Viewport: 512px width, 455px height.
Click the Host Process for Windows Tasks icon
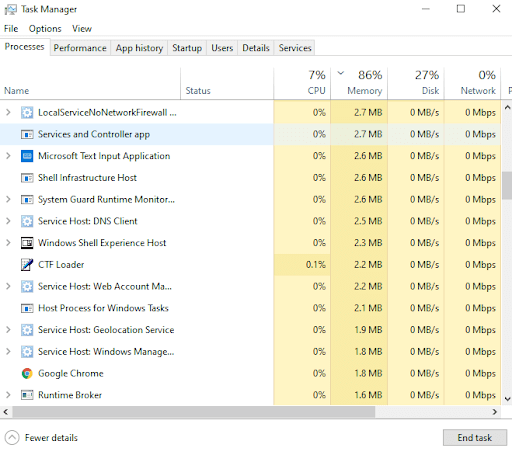click(x=27, y=308)
